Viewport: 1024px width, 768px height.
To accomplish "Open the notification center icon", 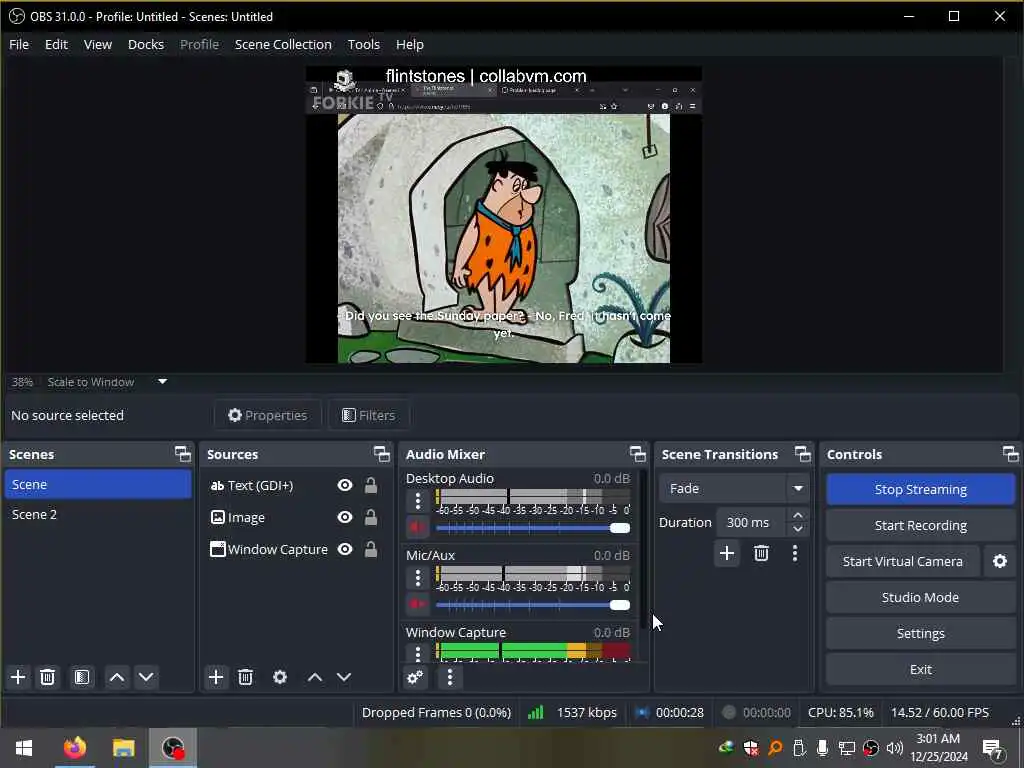I will [992, 748].
